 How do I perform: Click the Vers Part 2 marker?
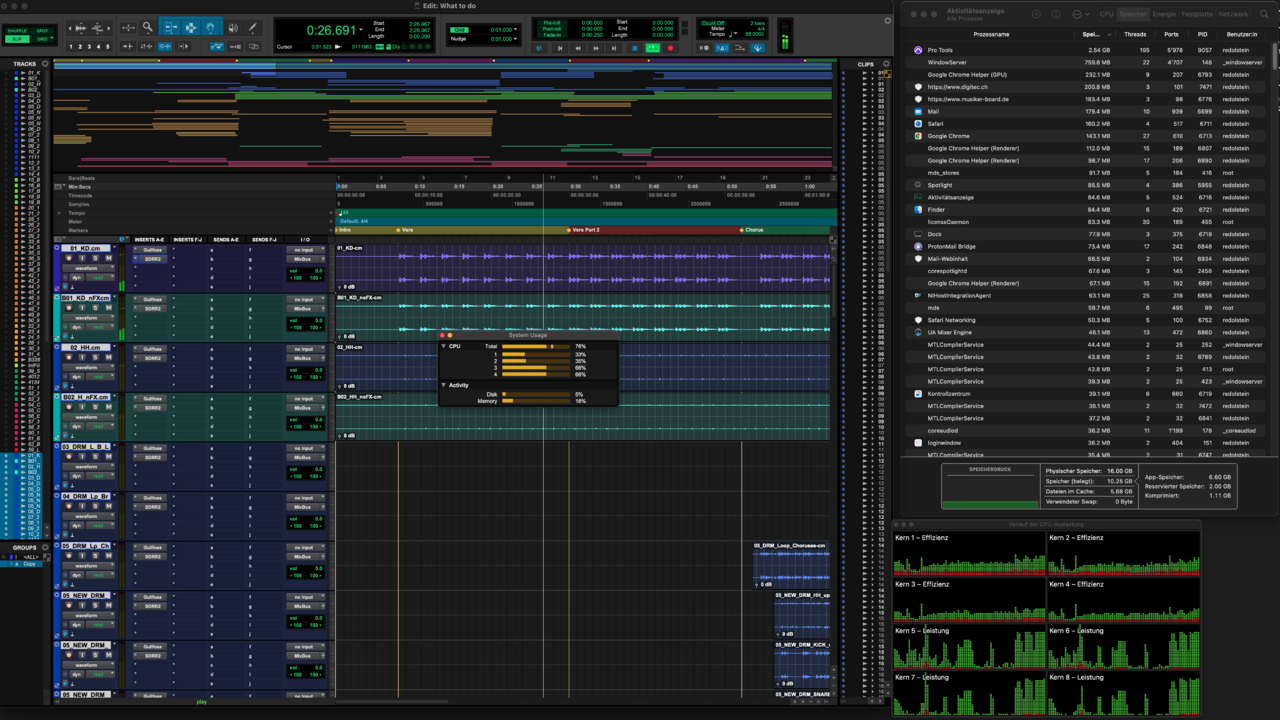coord(585,230)
